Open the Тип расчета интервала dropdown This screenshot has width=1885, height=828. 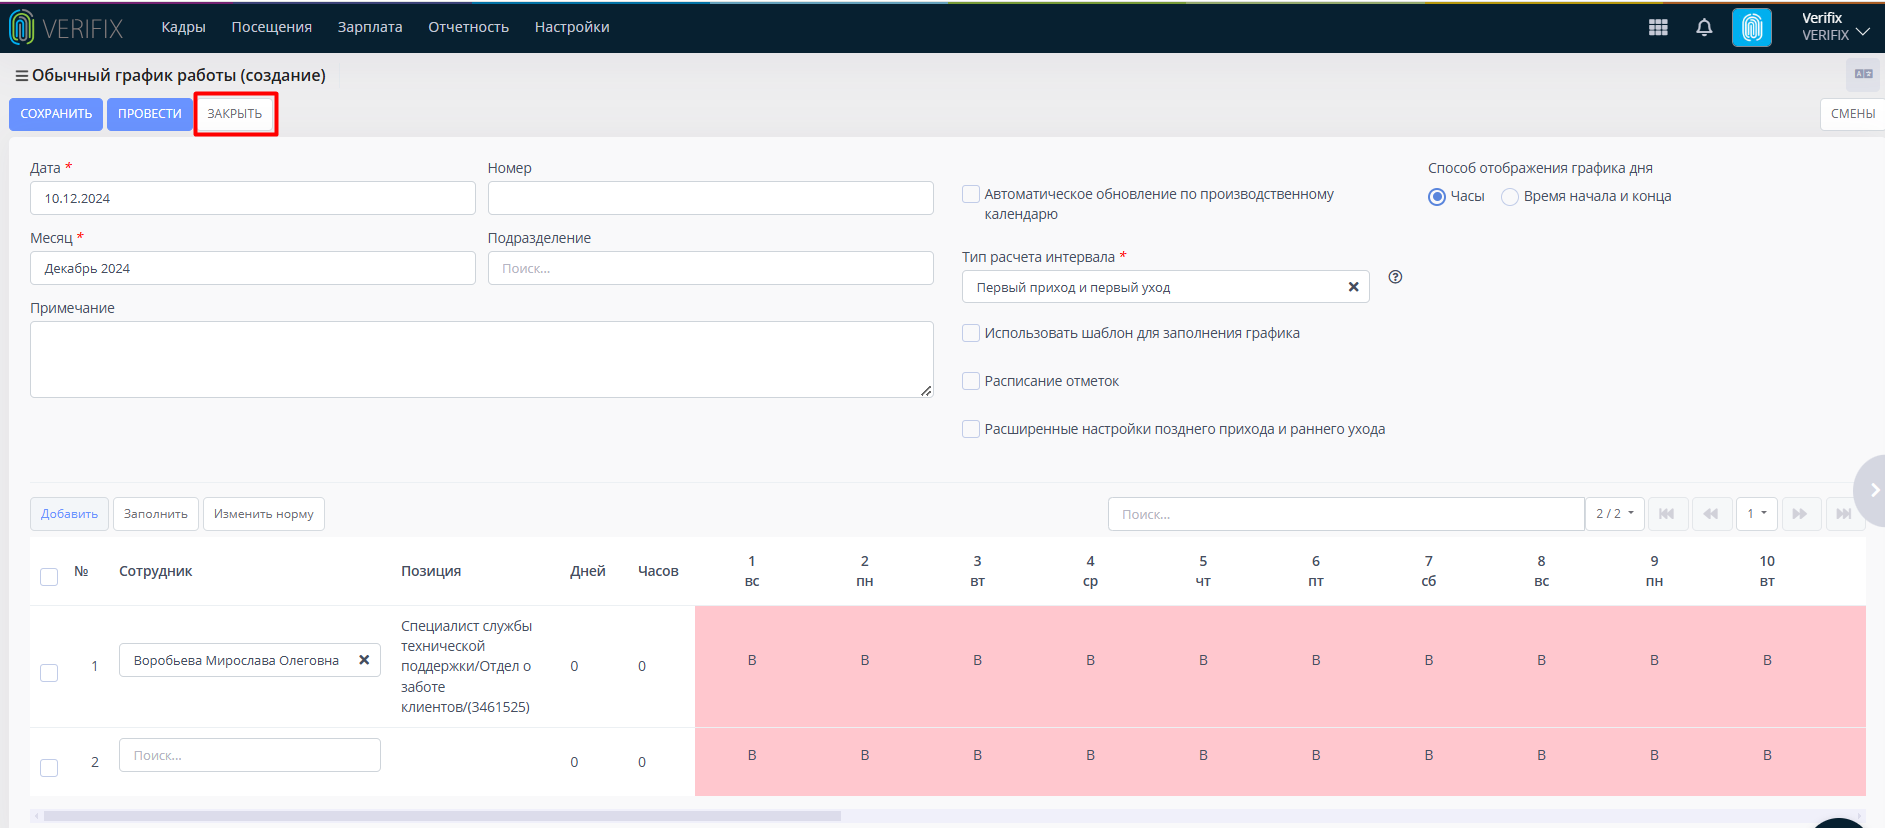[x=1165, y=287]
